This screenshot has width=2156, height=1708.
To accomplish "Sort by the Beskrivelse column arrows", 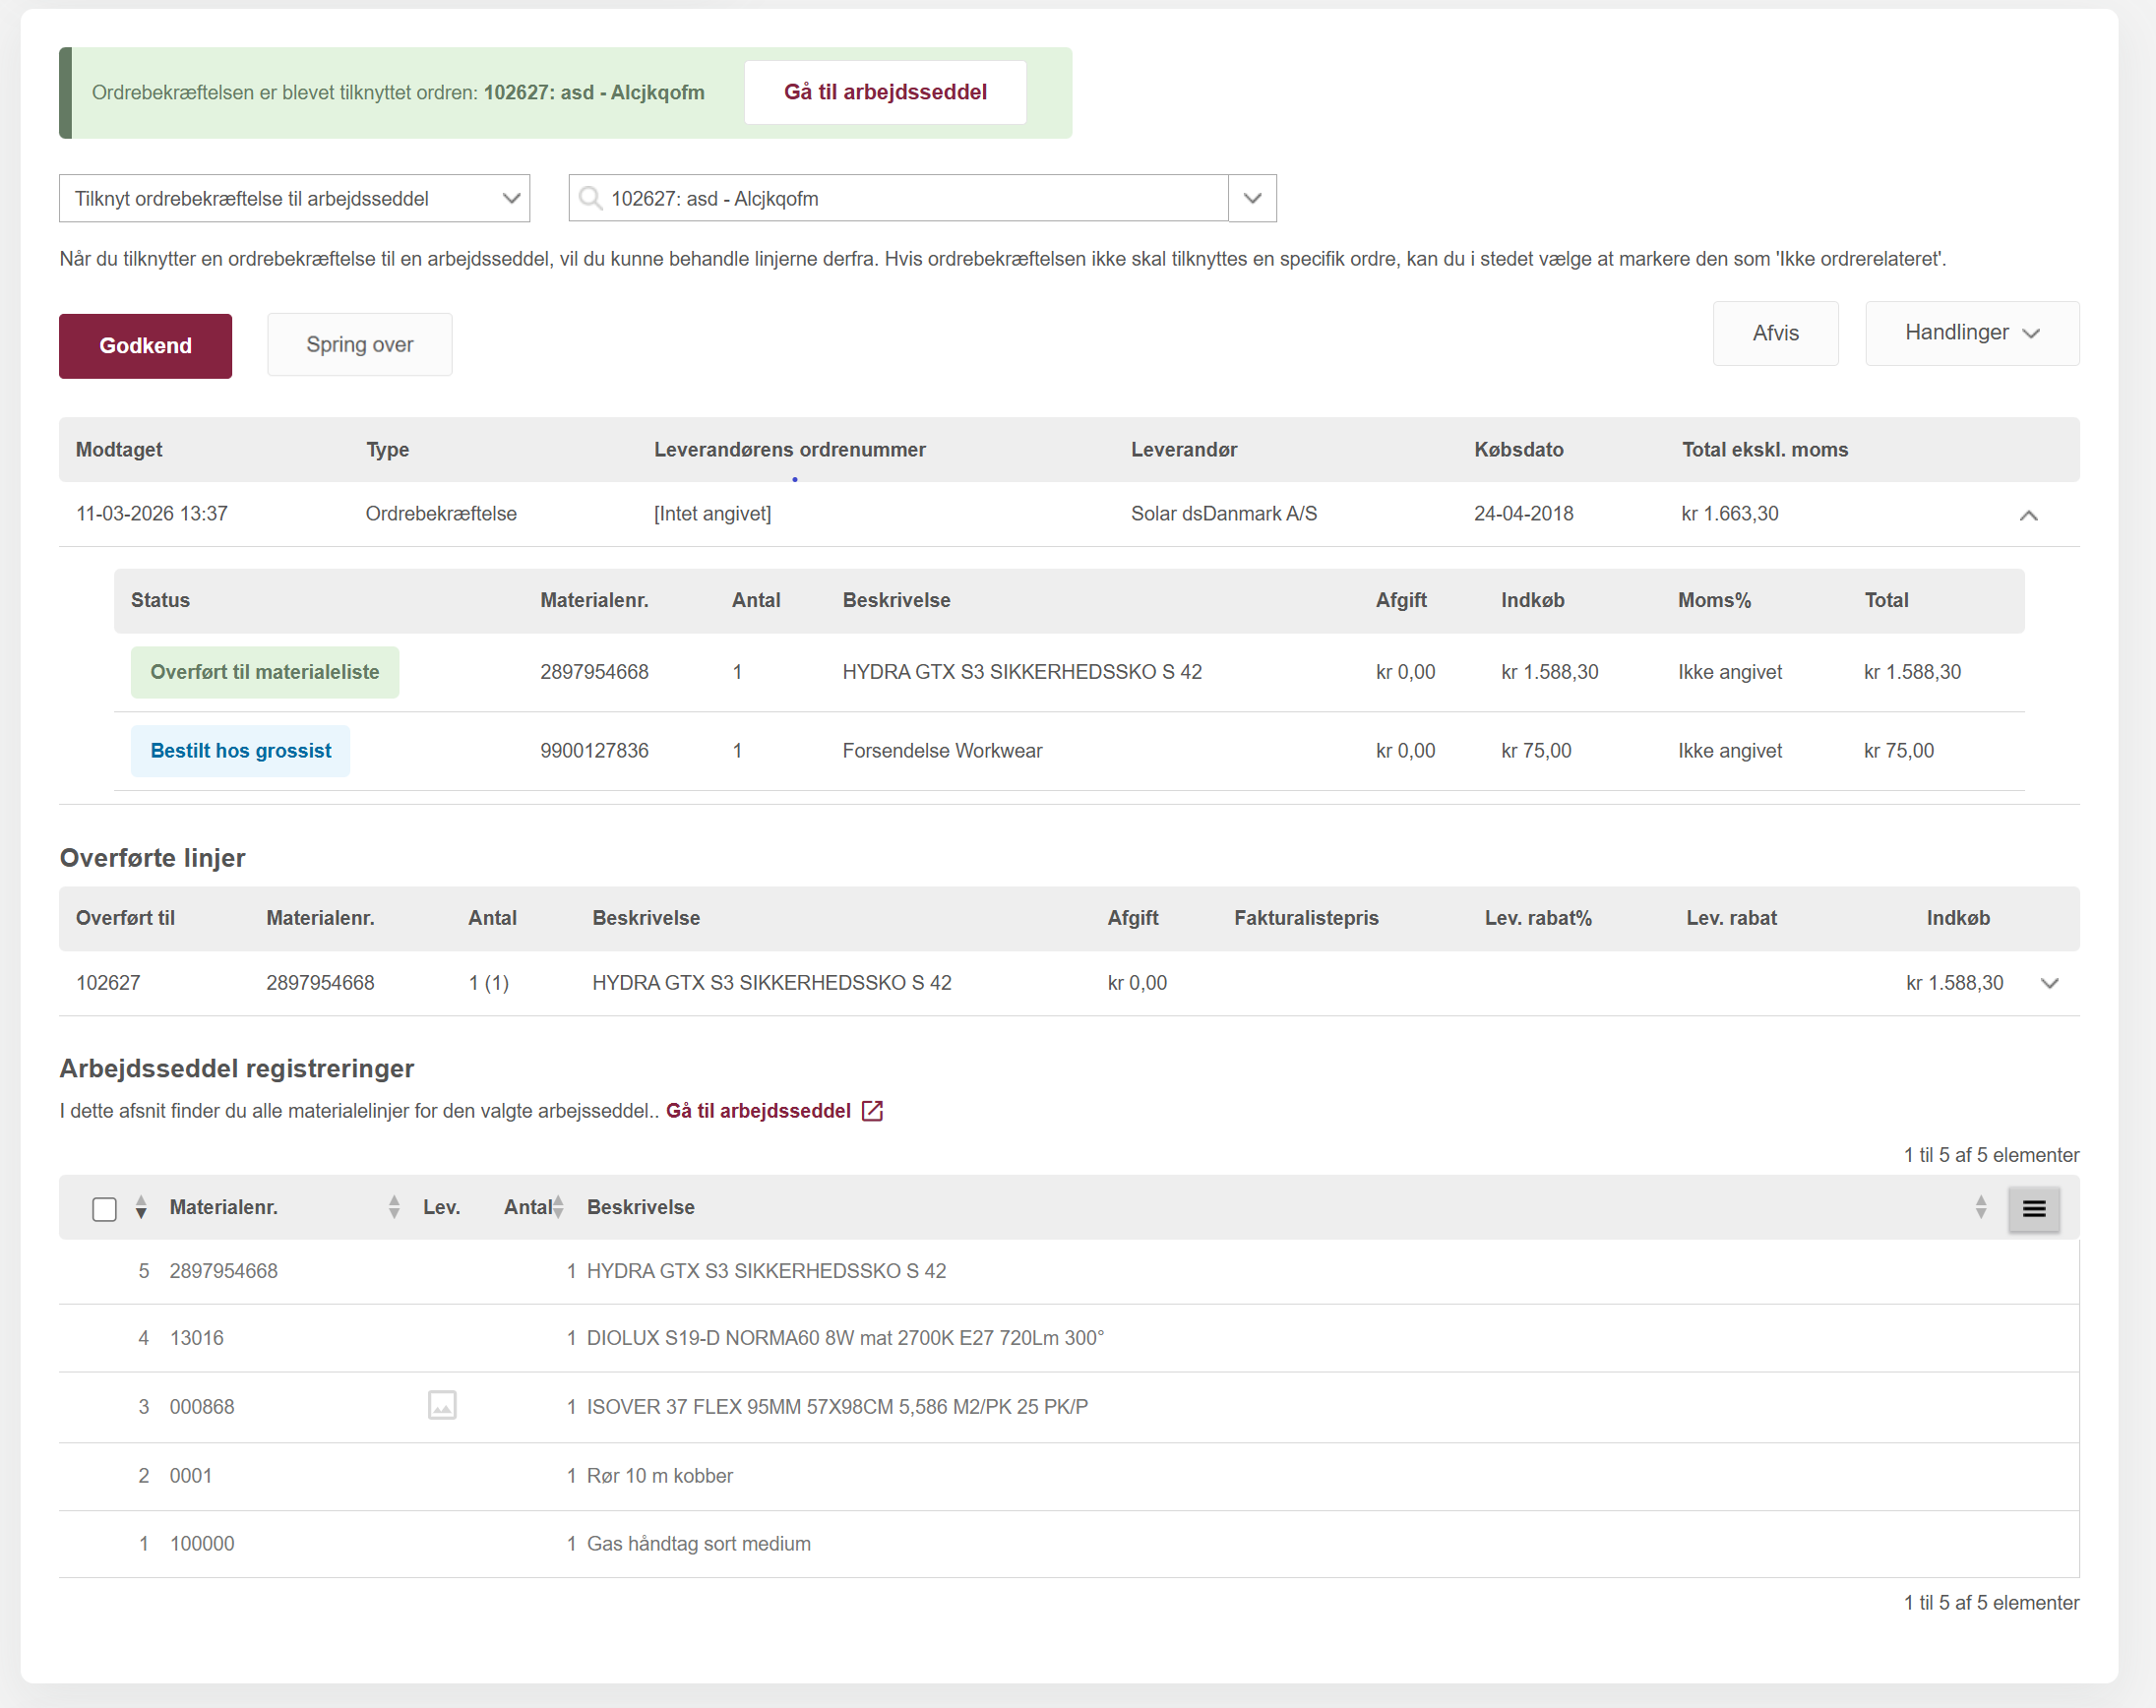I will coord(1980,1207).
